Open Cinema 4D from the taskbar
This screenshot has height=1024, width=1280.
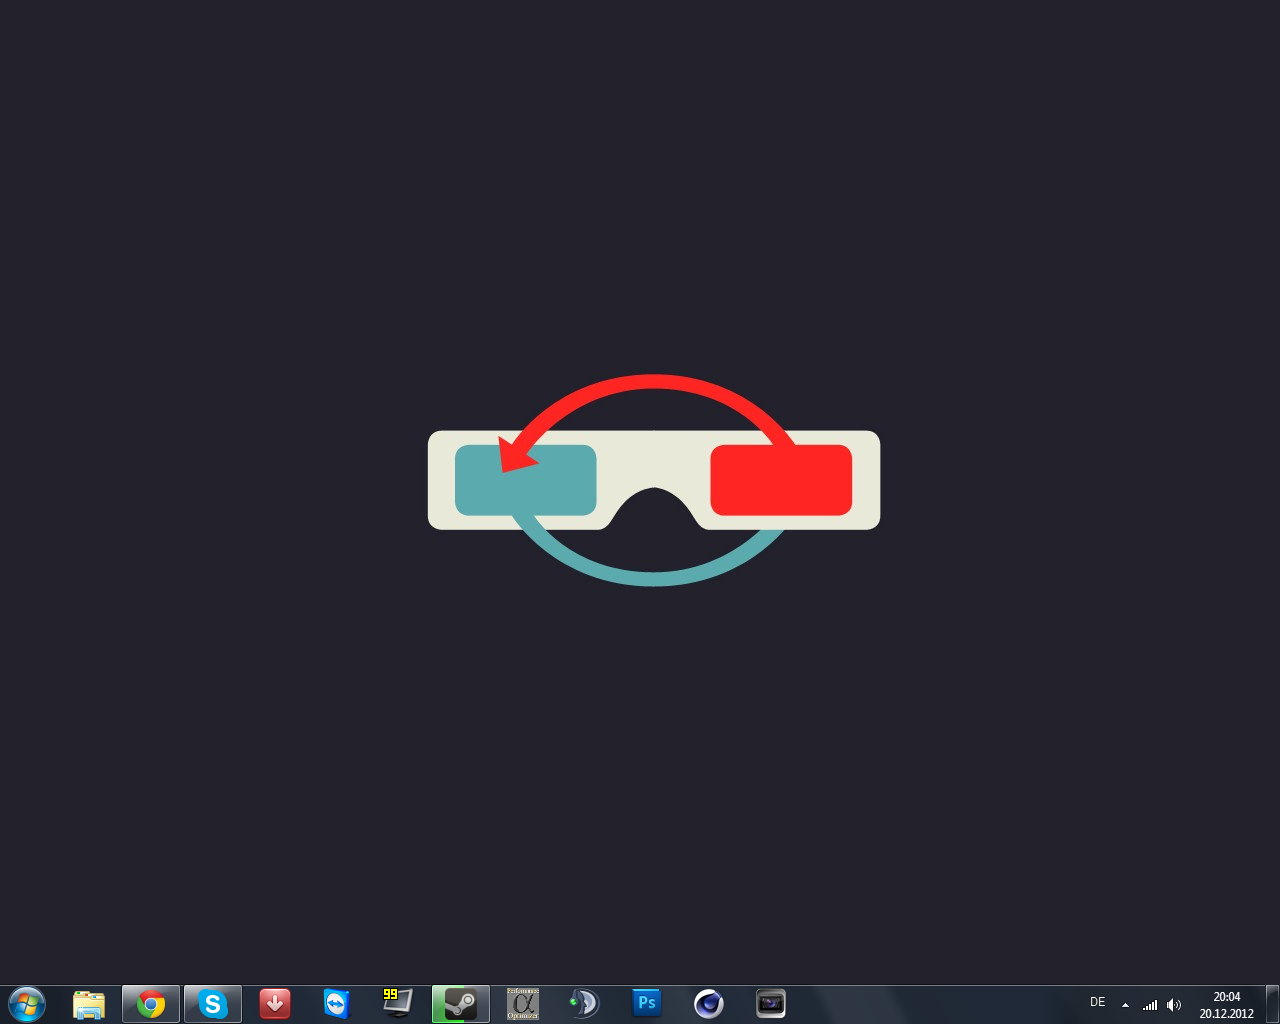click(x=709, y=1004)
